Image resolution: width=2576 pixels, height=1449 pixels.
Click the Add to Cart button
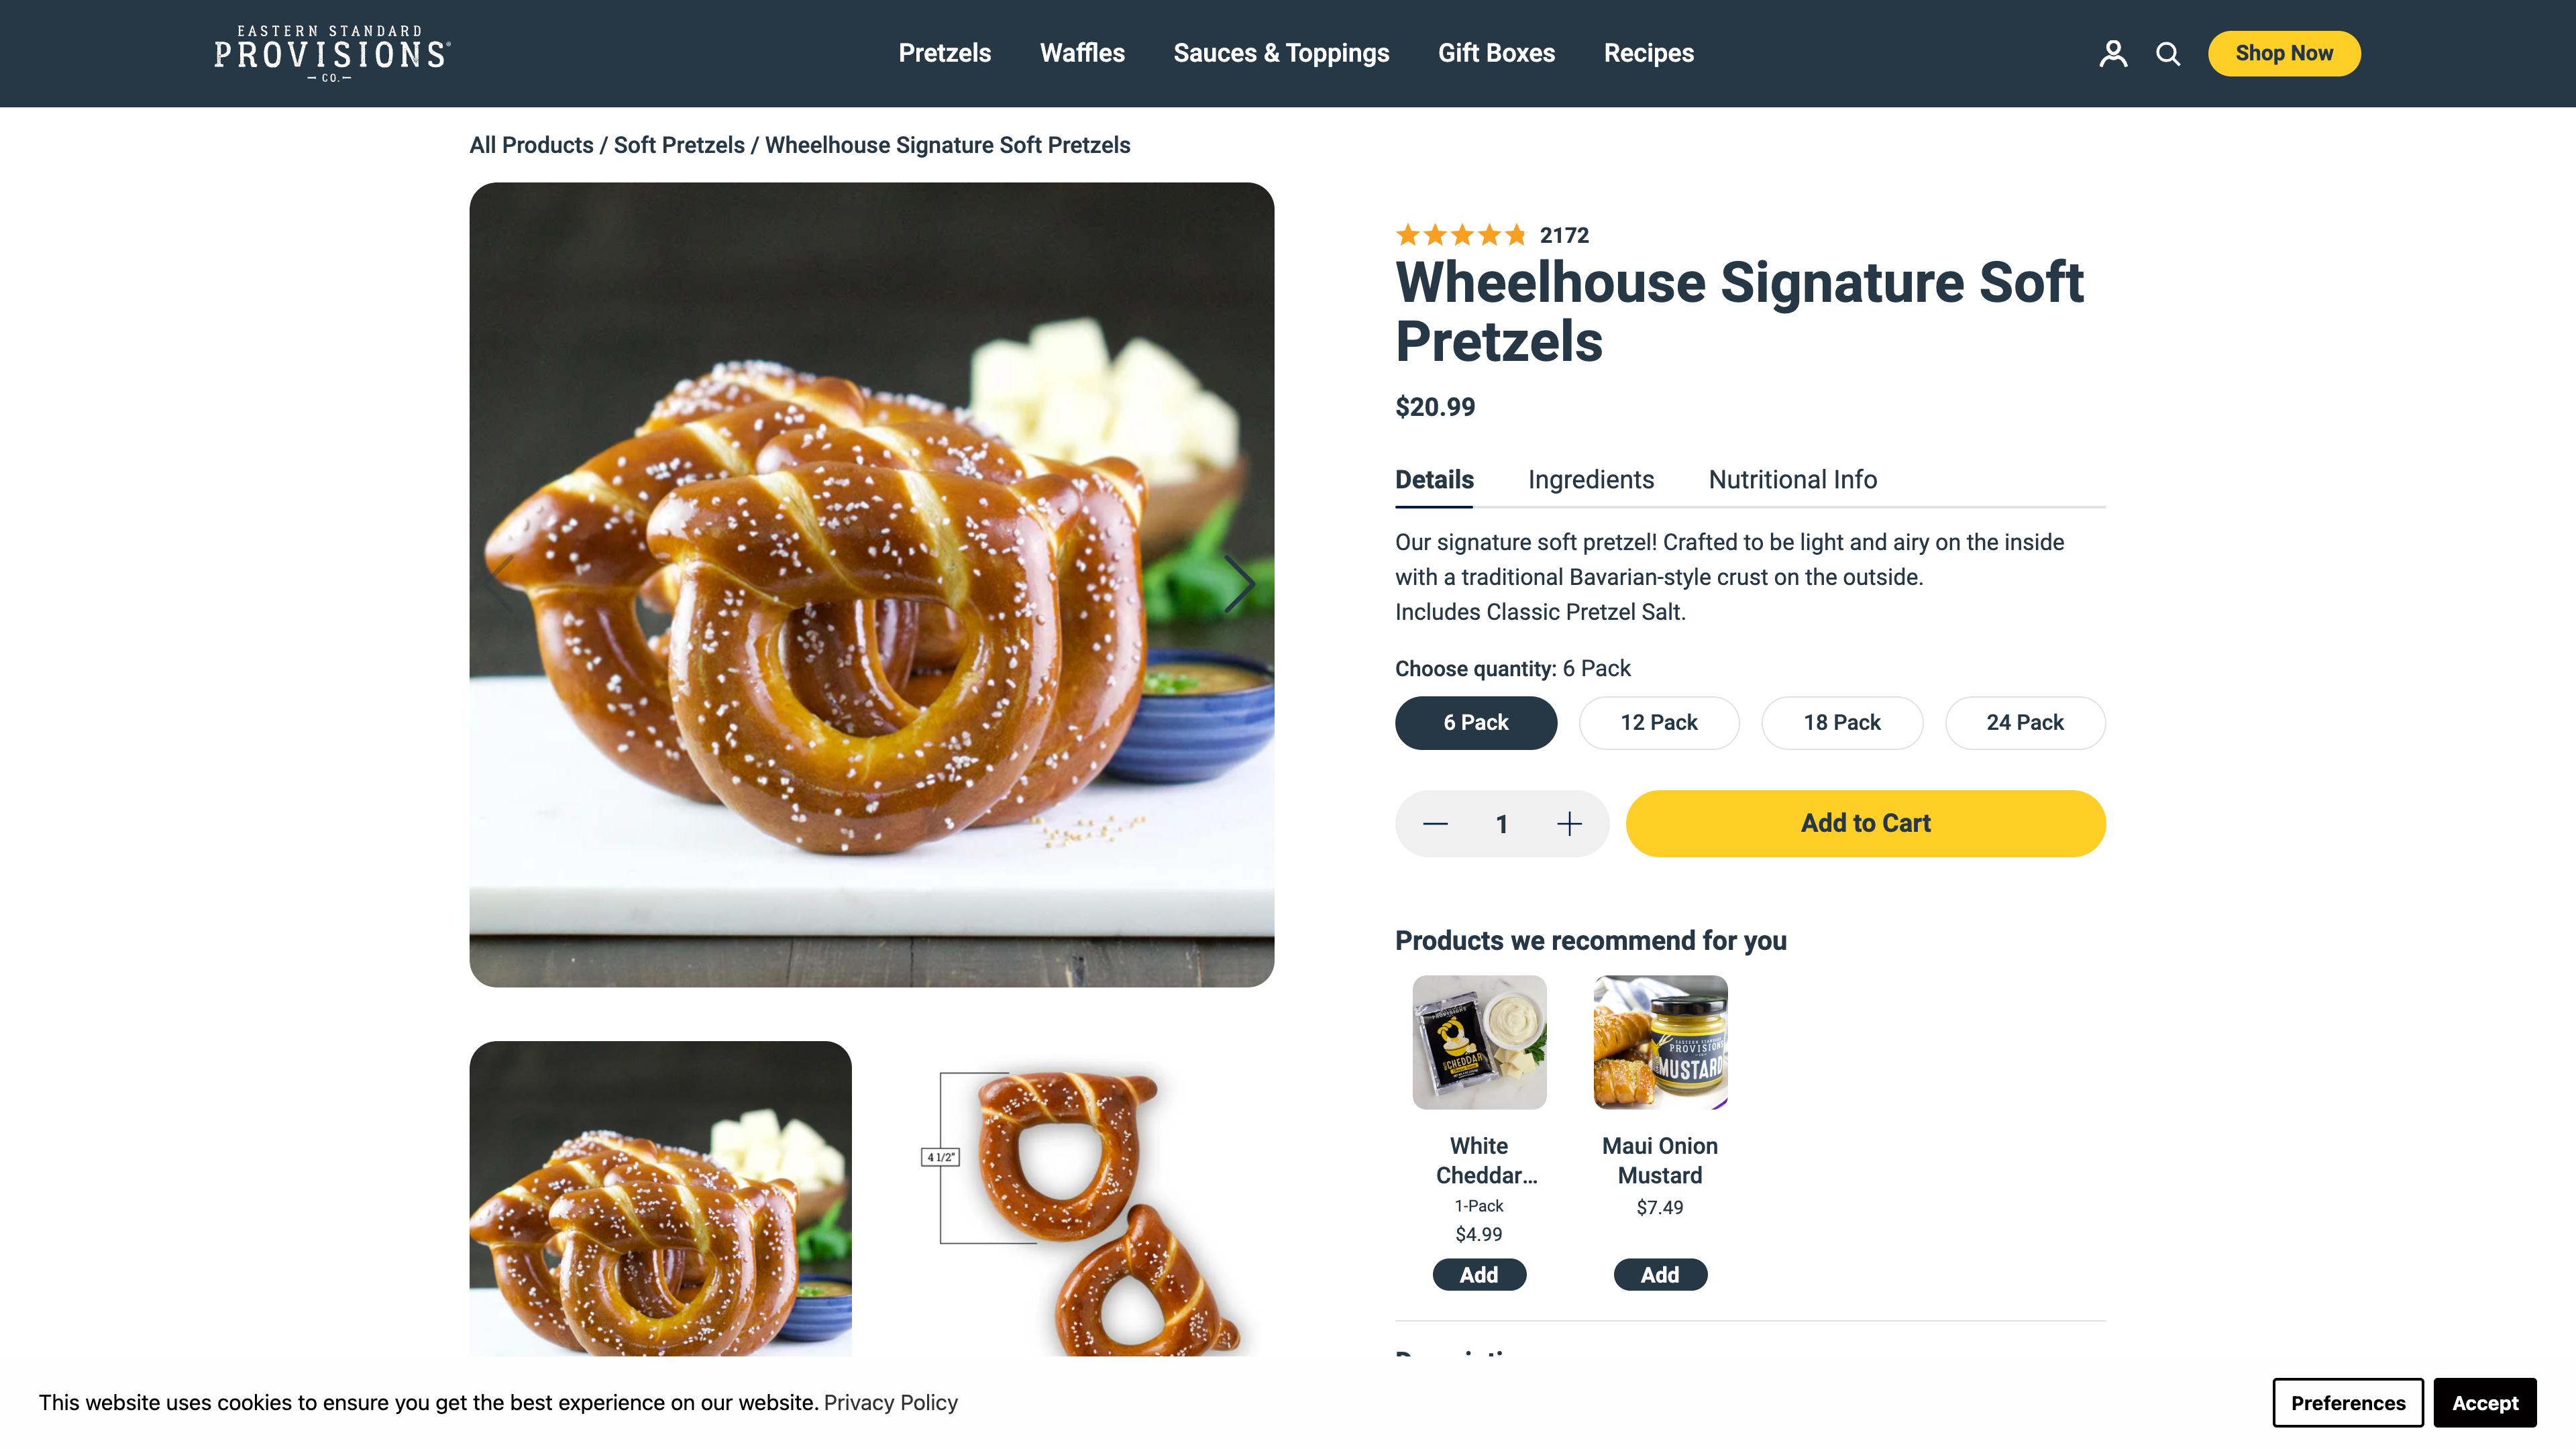[x=1865, y=823]
